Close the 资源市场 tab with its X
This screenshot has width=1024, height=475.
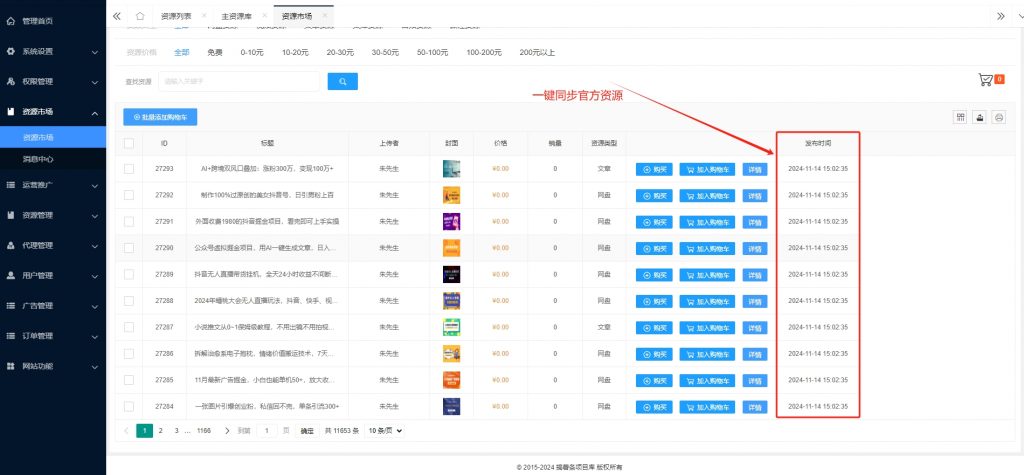pos(325,15)
